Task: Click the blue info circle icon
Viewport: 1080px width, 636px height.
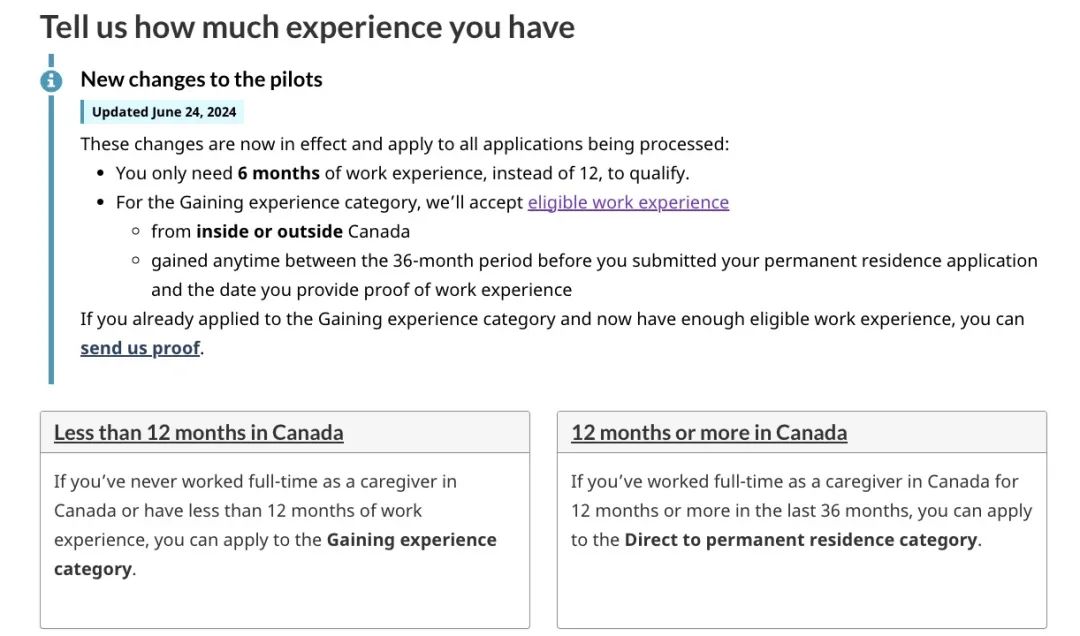Action: [51, 81]
